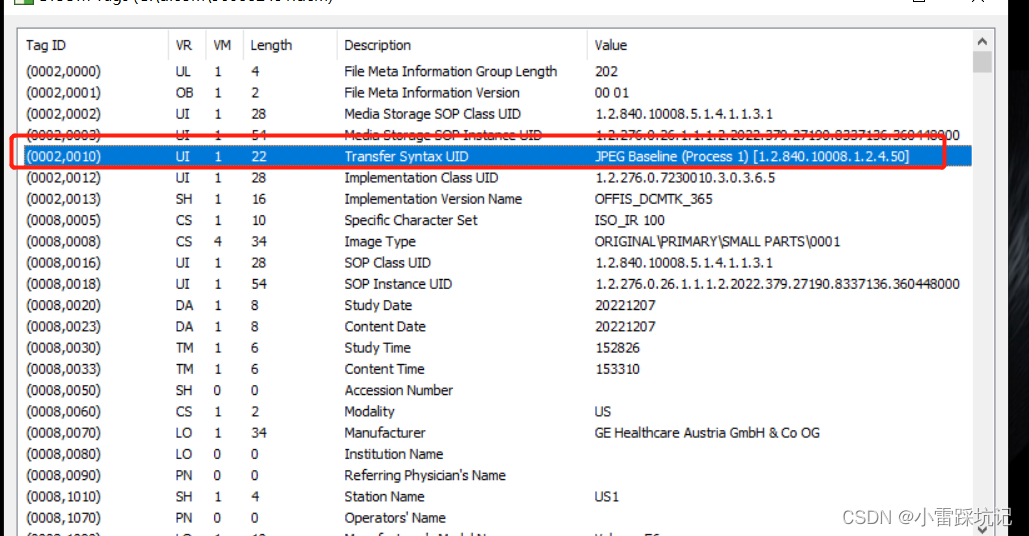The height and width of the screenshot is (536, 1029).
Task: Select the Modality row
Action: coord(497,411)
